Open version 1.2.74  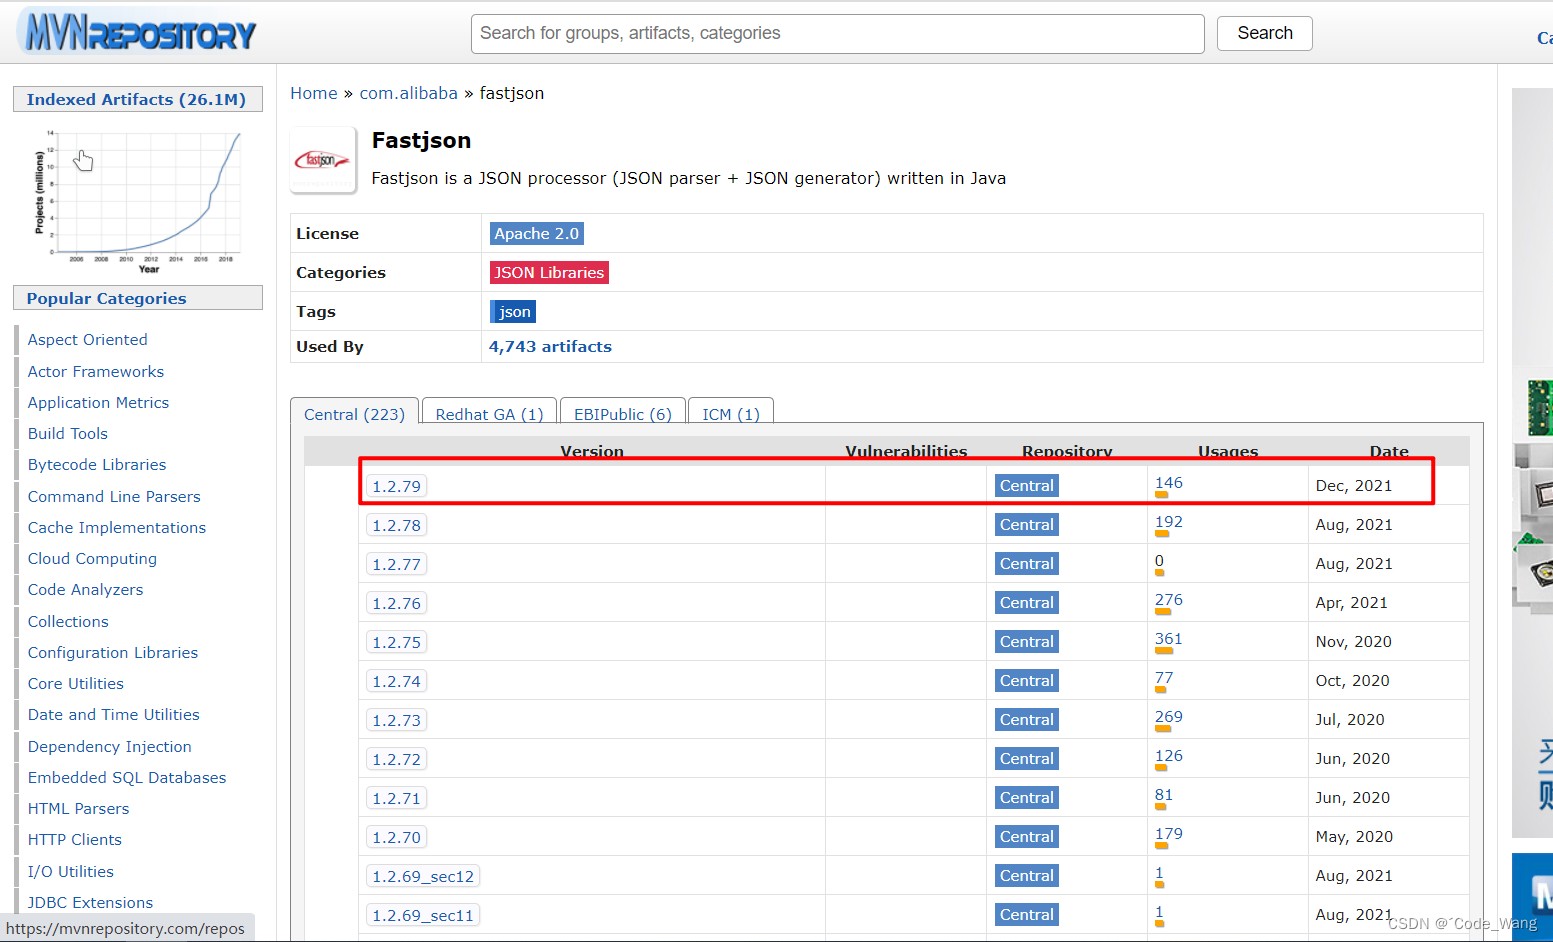[x=396, y=681]
